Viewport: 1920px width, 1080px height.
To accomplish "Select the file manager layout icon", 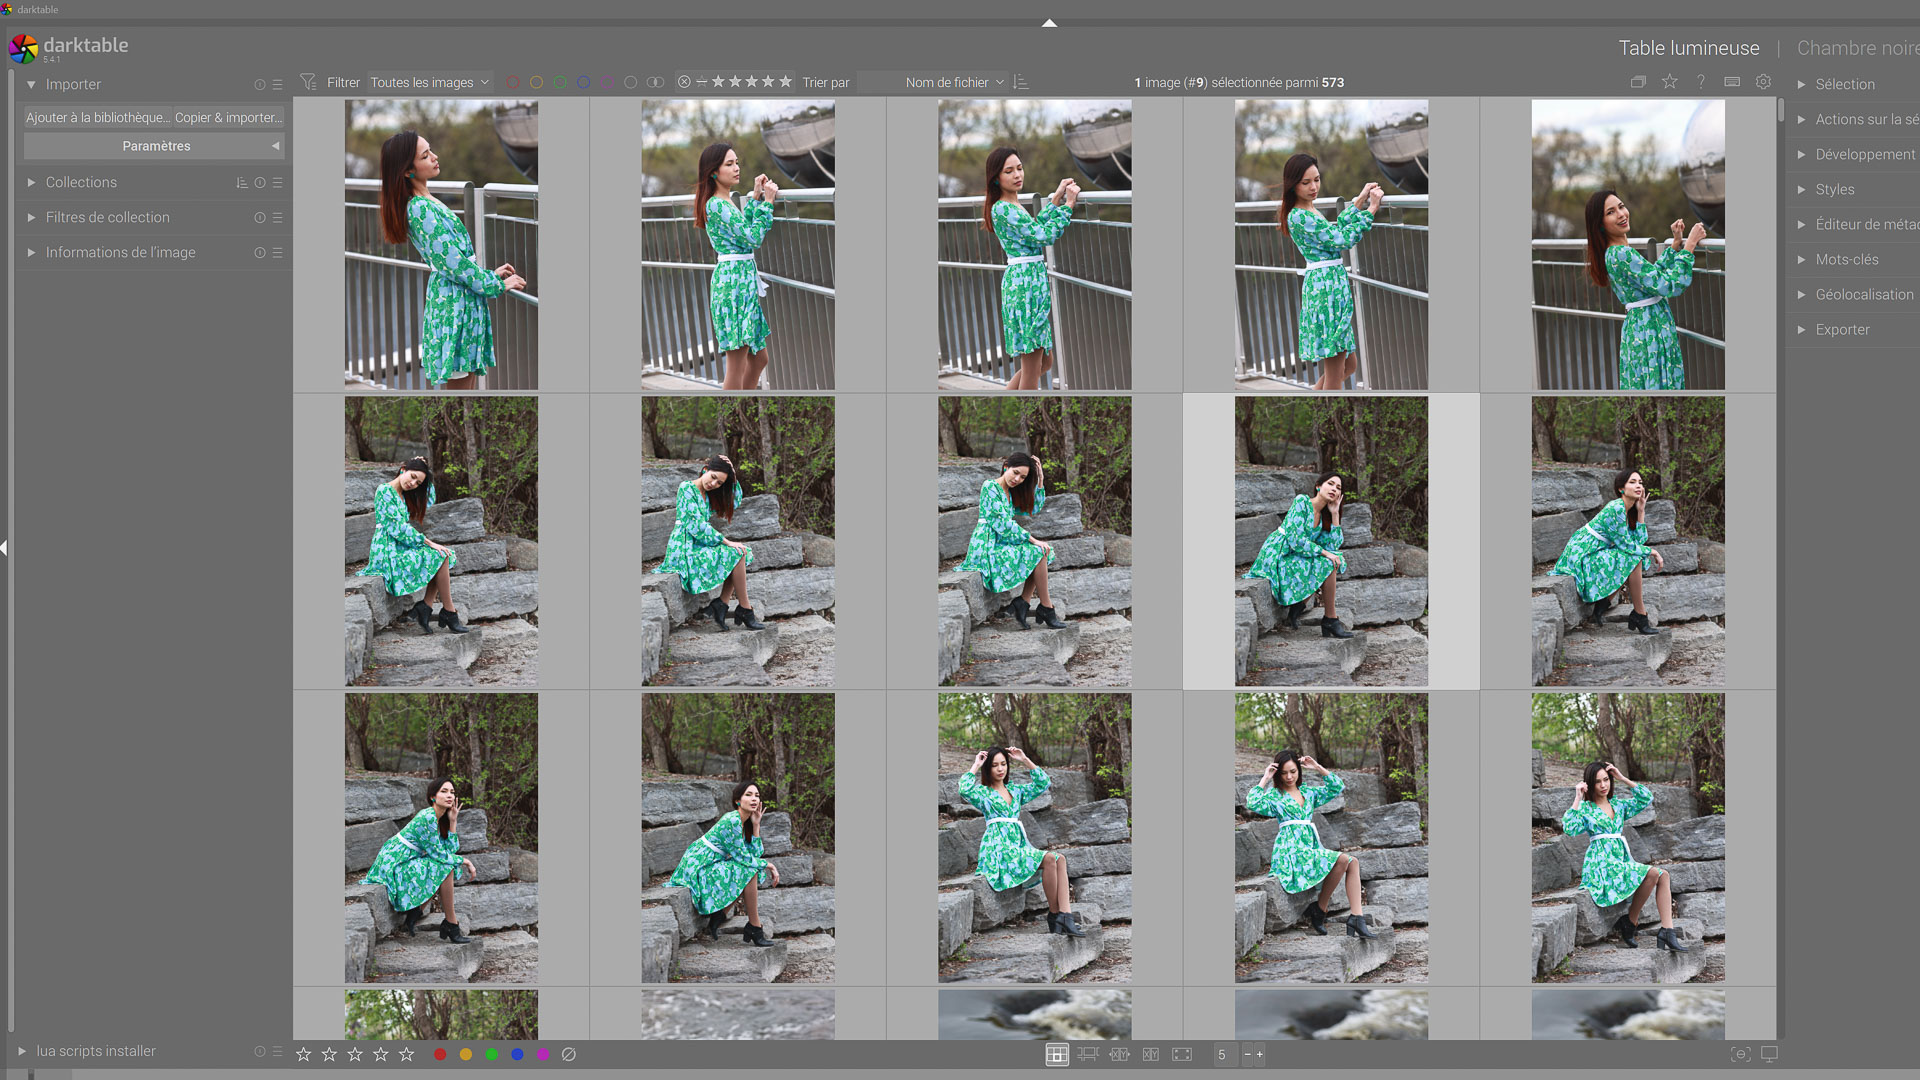I will click(x=1057, y=1054).
